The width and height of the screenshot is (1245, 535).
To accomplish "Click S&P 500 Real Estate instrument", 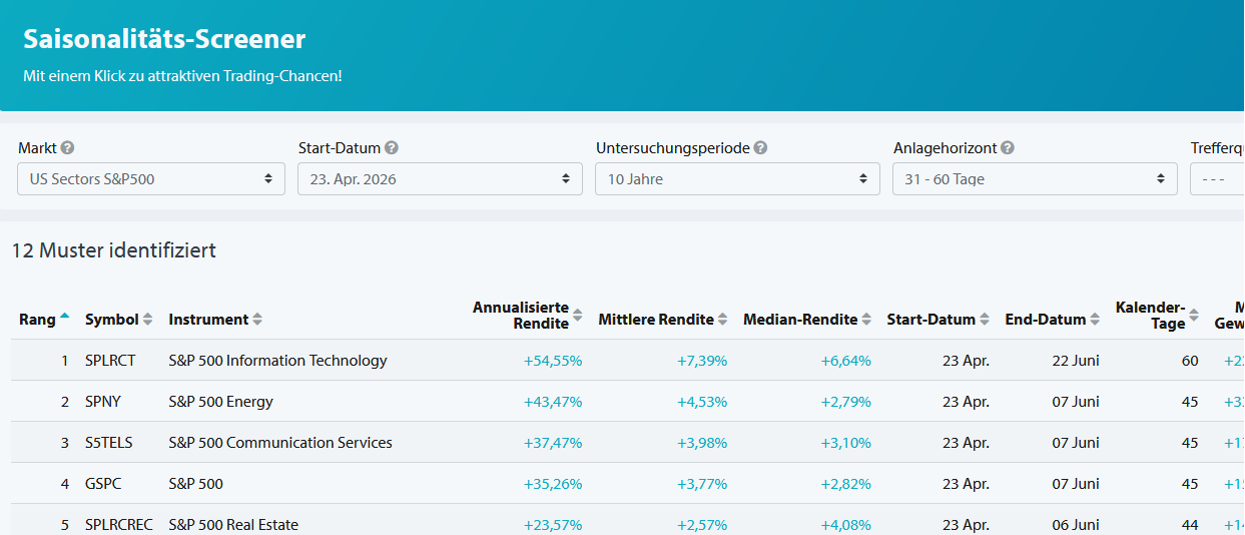I will (234, 524).
